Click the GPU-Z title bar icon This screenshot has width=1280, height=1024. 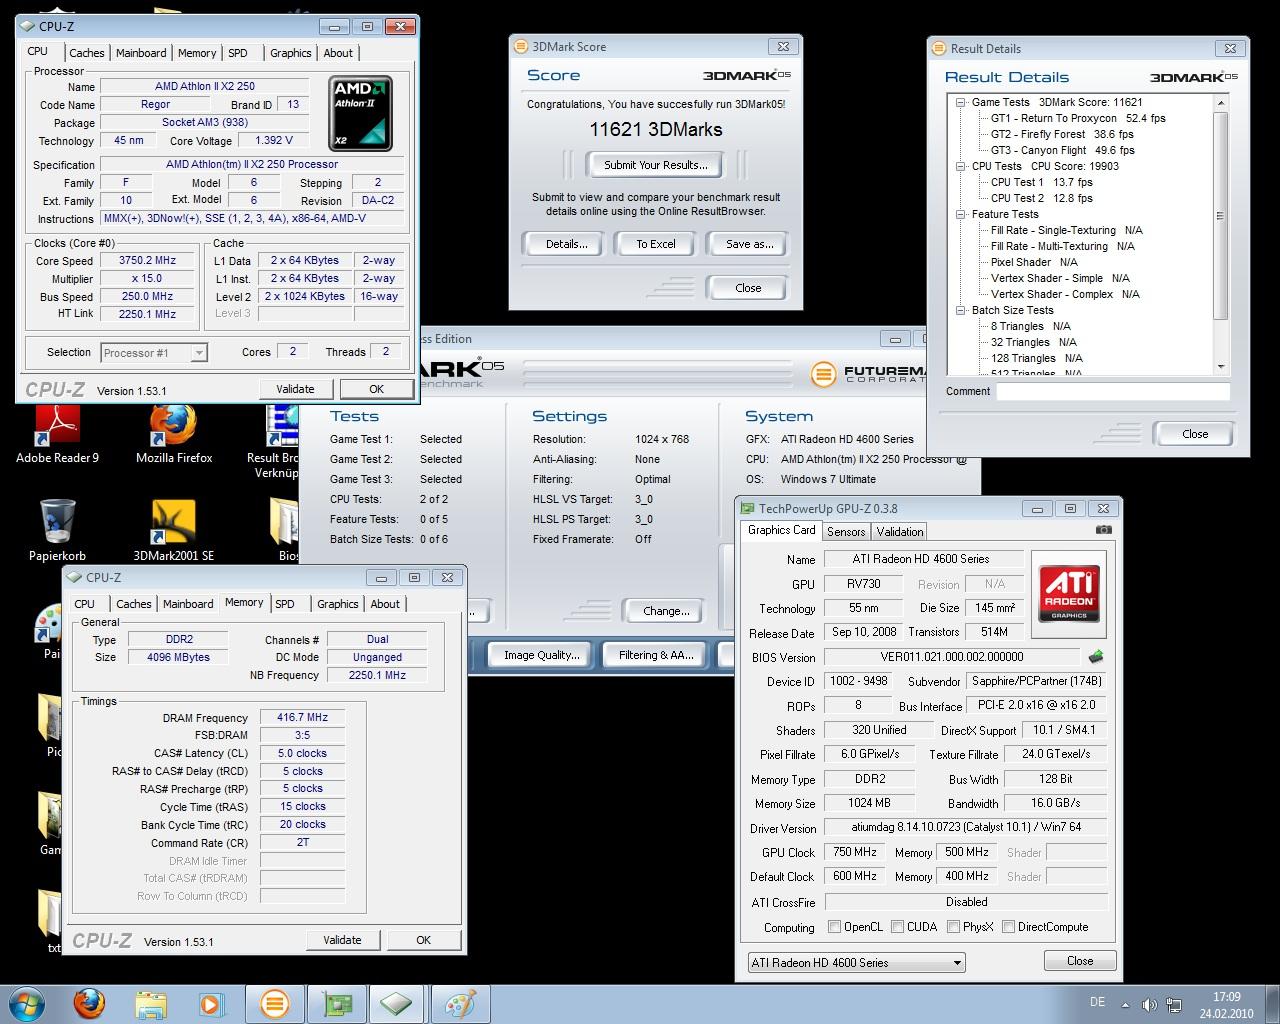(x=748, y=508)
